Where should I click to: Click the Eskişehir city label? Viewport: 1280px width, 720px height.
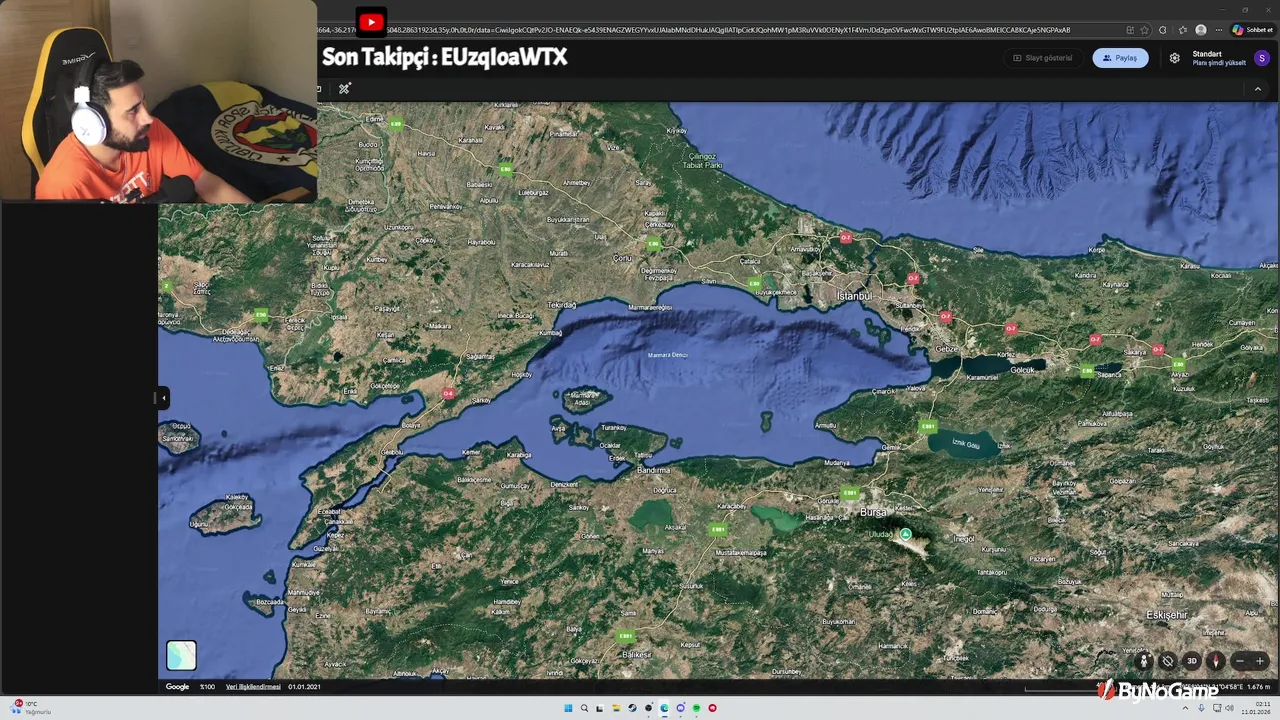pyautogui.click(x=1166, y=615)
